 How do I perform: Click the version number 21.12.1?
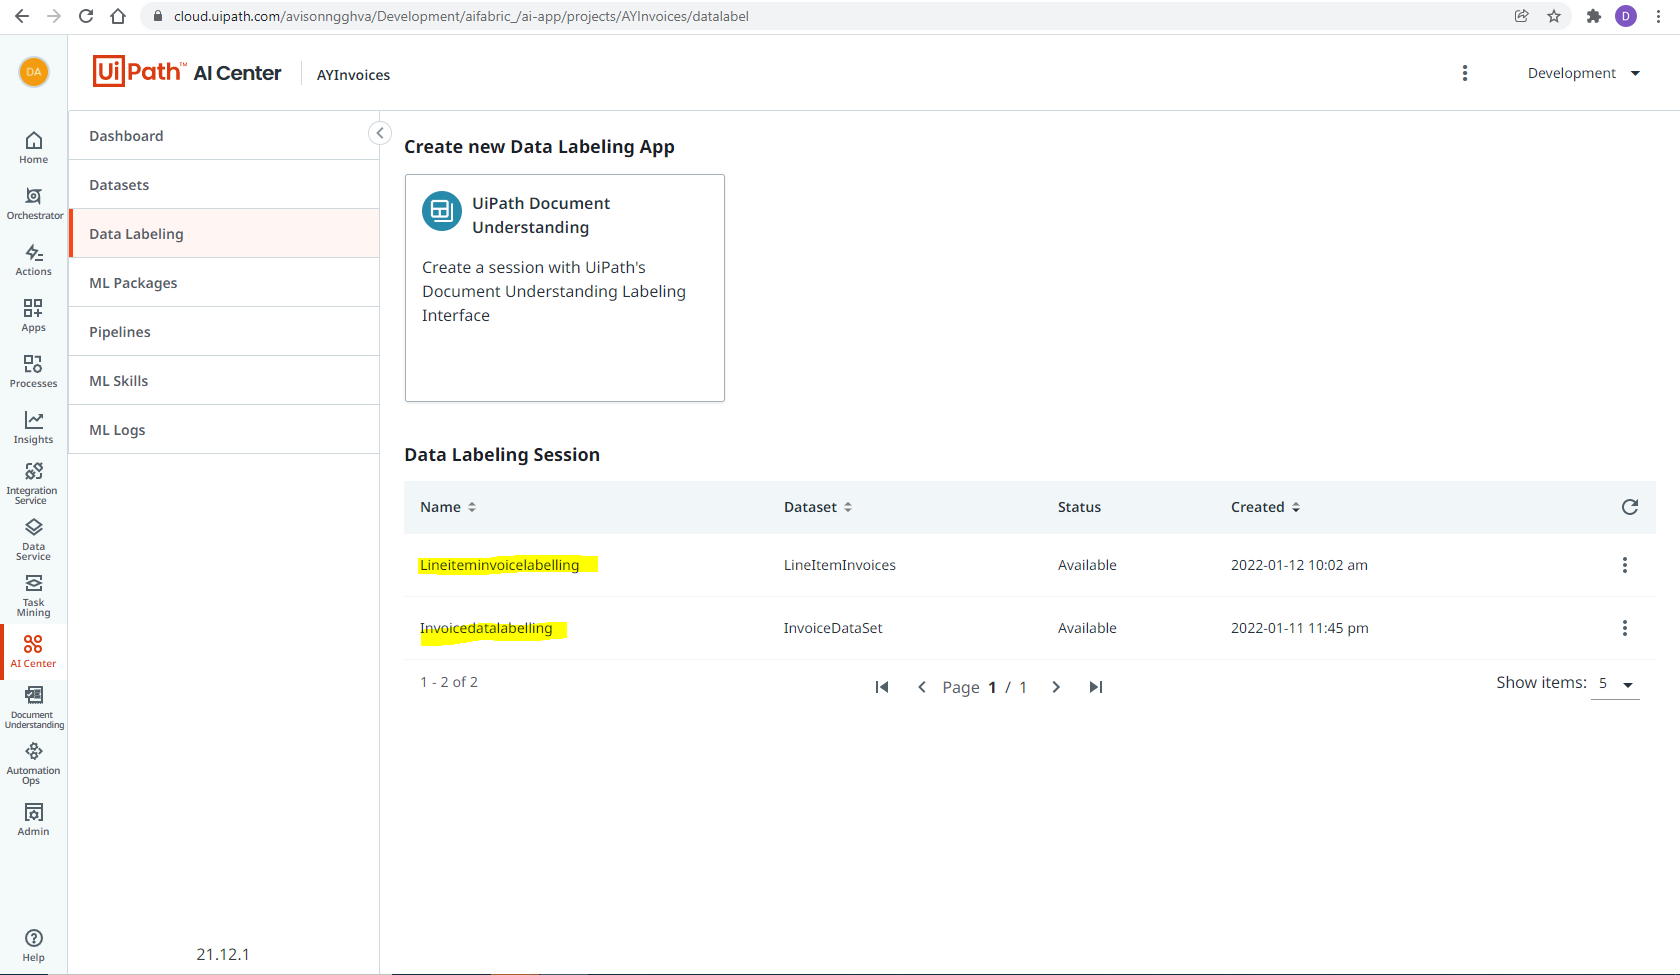click(x=223, y=954)
